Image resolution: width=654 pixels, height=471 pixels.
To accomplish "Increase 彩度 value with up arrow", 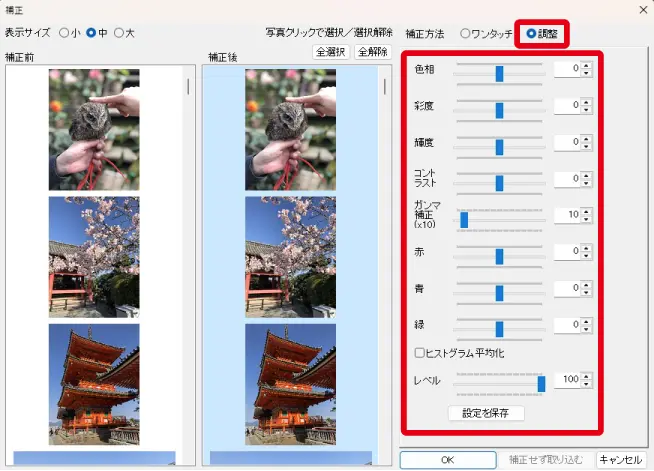I will point(587,102).
